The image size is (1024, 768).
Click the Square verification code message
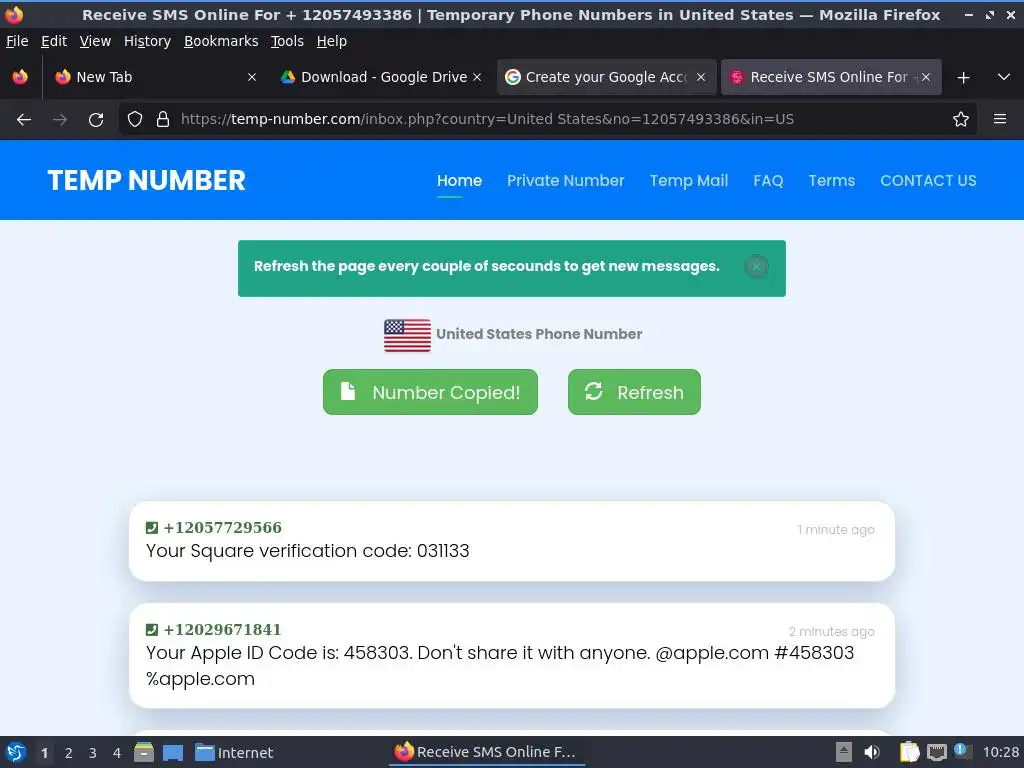point(308,551)
